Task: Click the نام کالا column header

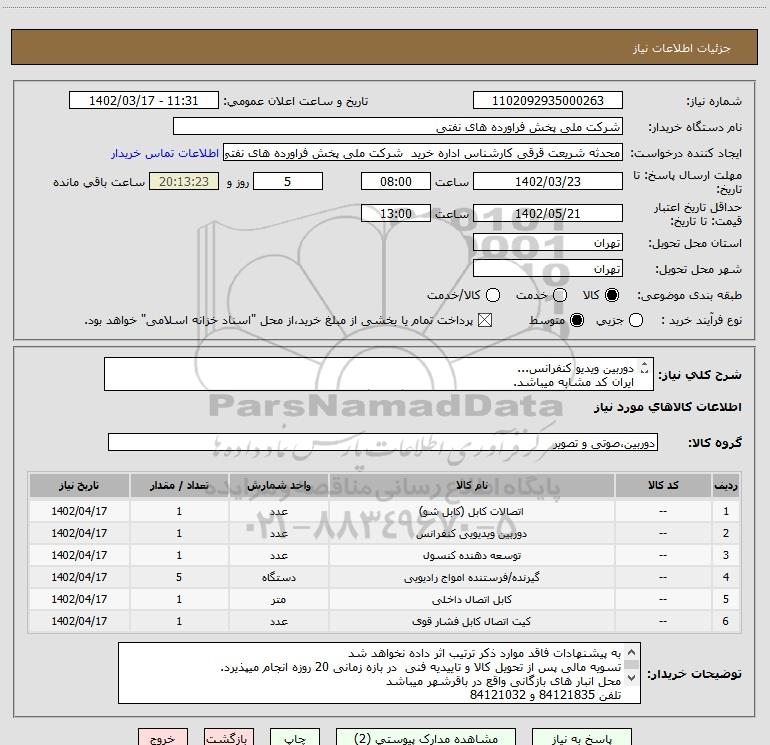Action: tap(471, 485)
